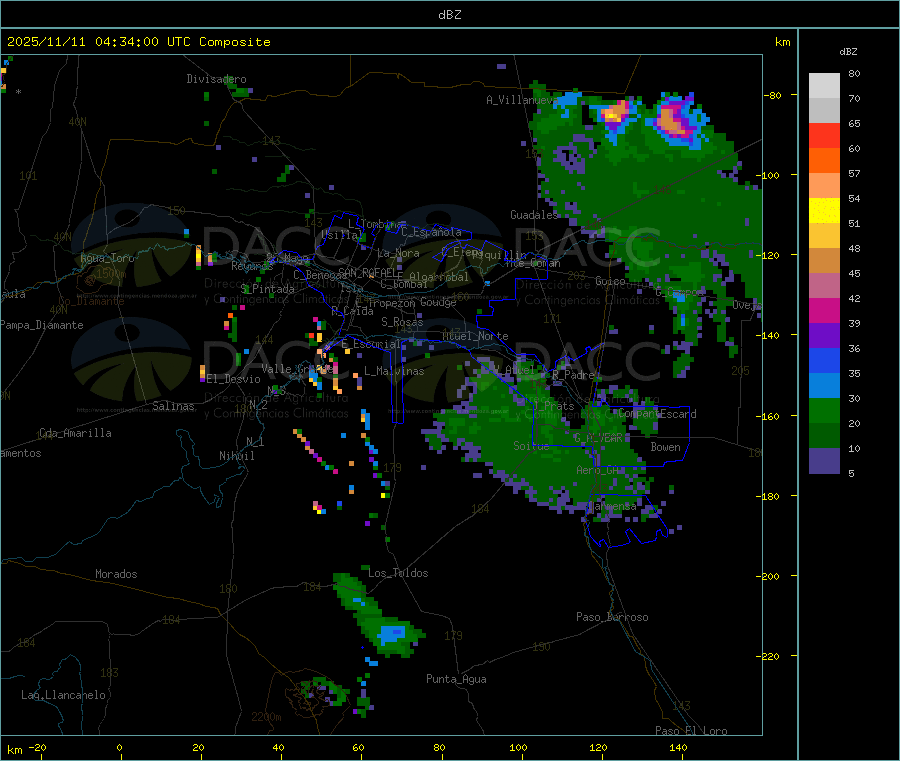Click the blue-core radar echo south of Los_Toldos
The height and width of the screenshot is (761, 900).
[x=393, y=635]
